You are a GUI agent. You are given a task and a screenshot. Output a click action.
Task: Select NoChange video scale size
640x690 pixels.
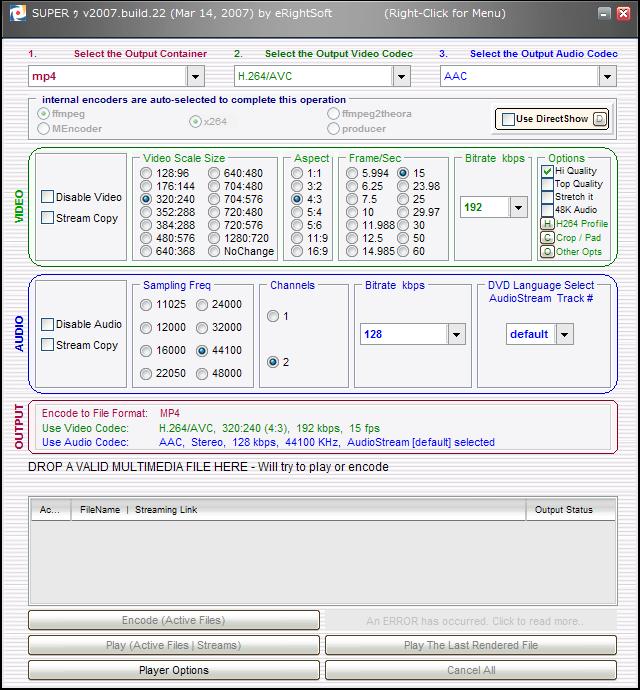(214, 251)
